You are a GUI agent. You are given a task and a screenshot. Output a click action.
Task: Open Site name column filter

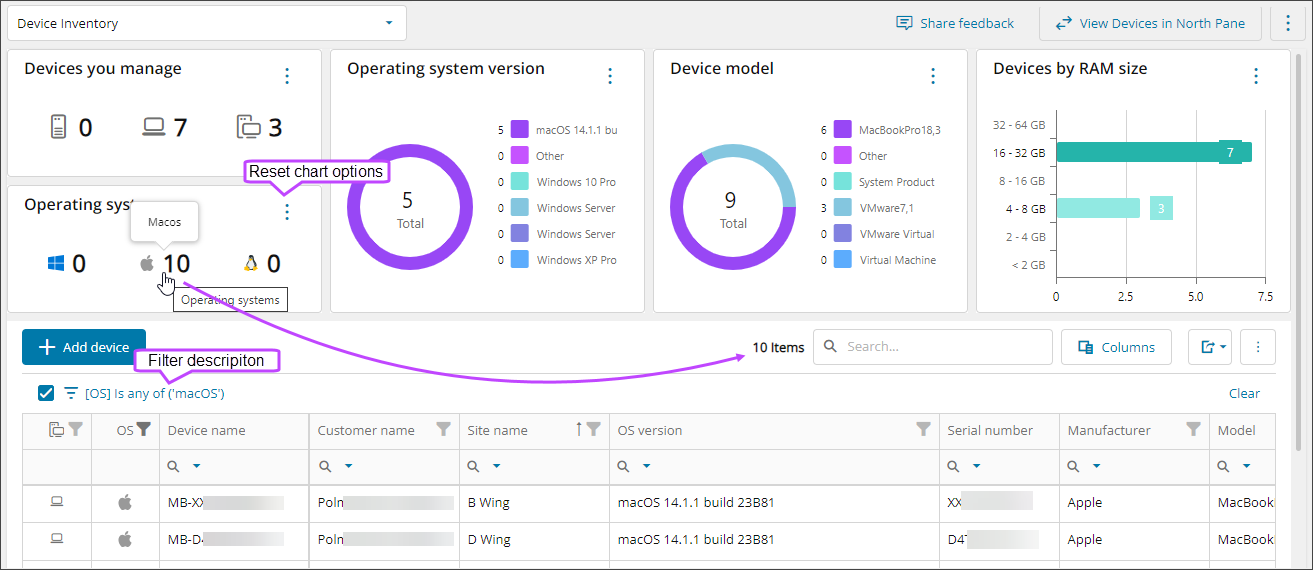pyautogui.click(x=593, y=429)
